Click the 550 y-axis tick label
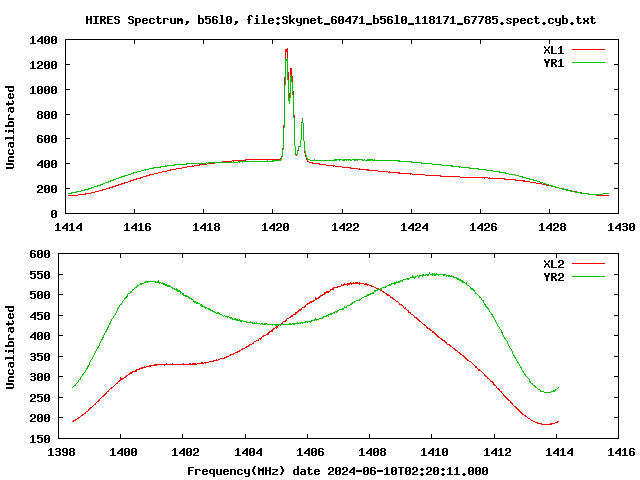 pos(40,276)
